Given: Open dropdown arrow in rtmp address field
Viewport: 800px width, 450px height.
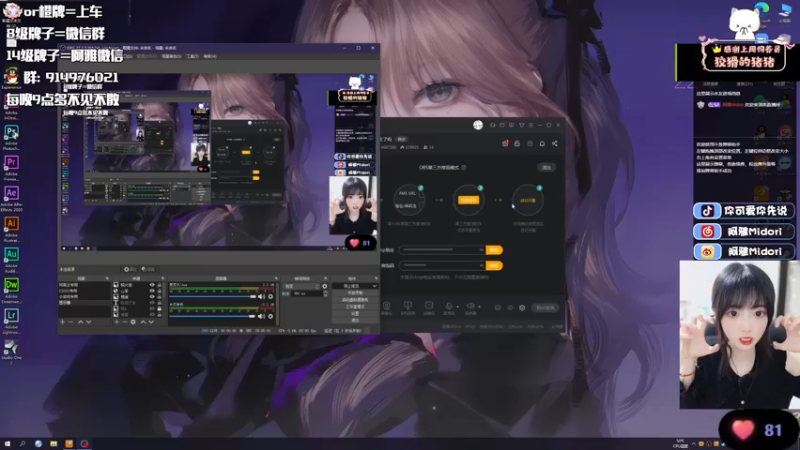Looking at the screenshot, I should click(x=481, y=250).
